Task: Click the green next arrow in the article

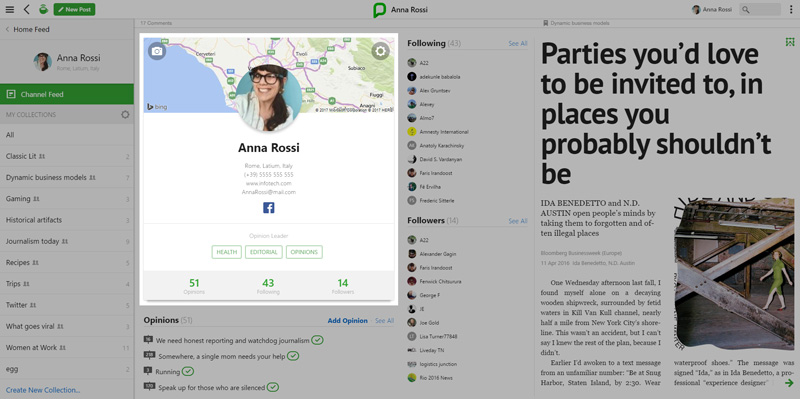Action: click(789, 383)
